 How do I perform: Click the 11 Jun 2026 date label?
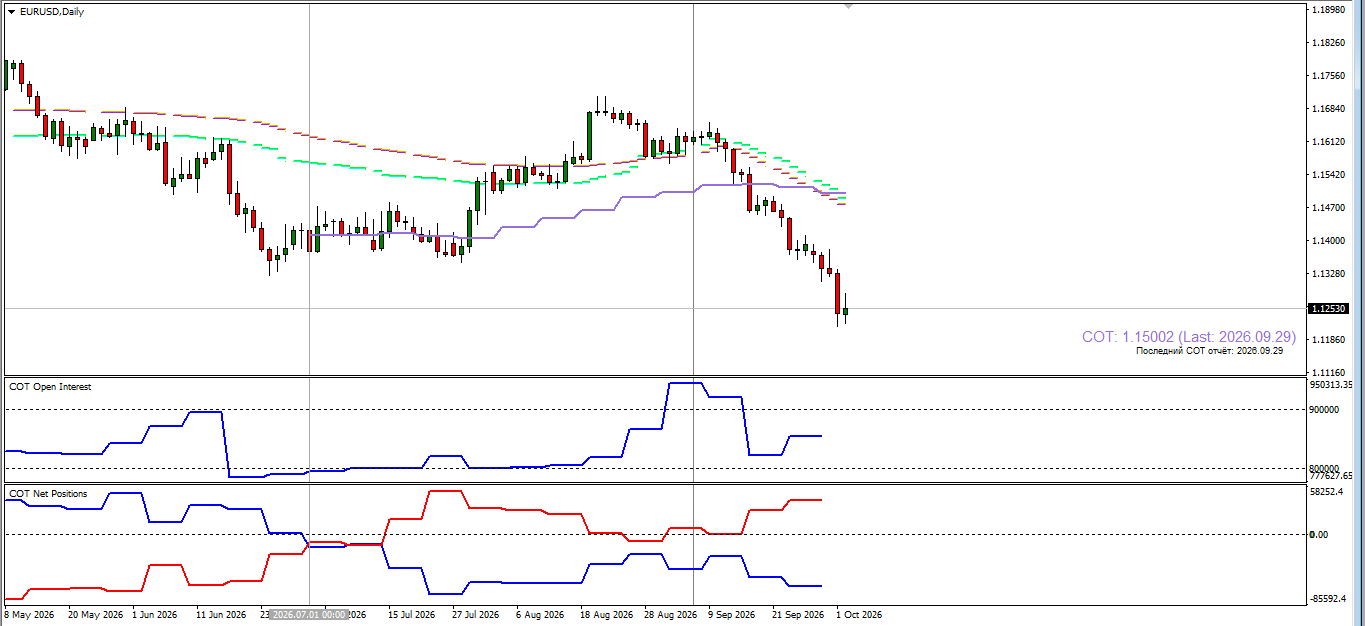pyautogui.click(x=221, y=615)
